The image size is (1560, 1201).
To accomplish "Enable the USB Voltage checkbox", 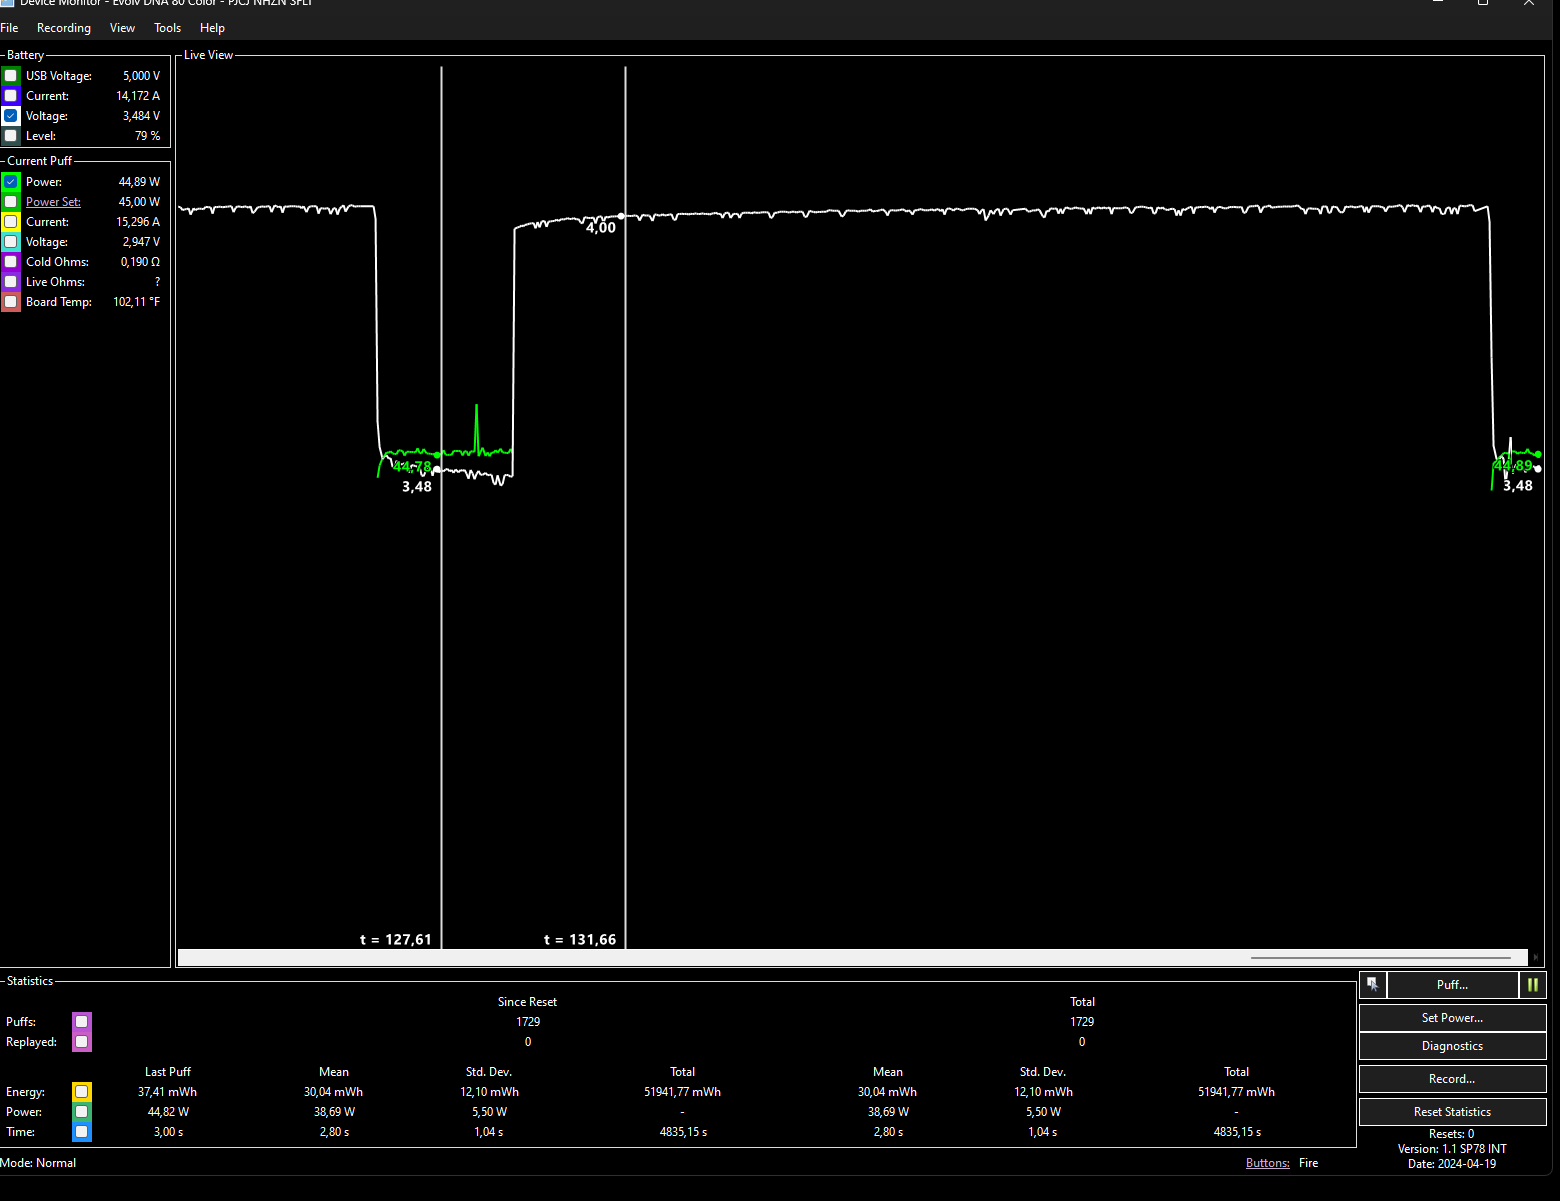I will [x=11, y=76].
